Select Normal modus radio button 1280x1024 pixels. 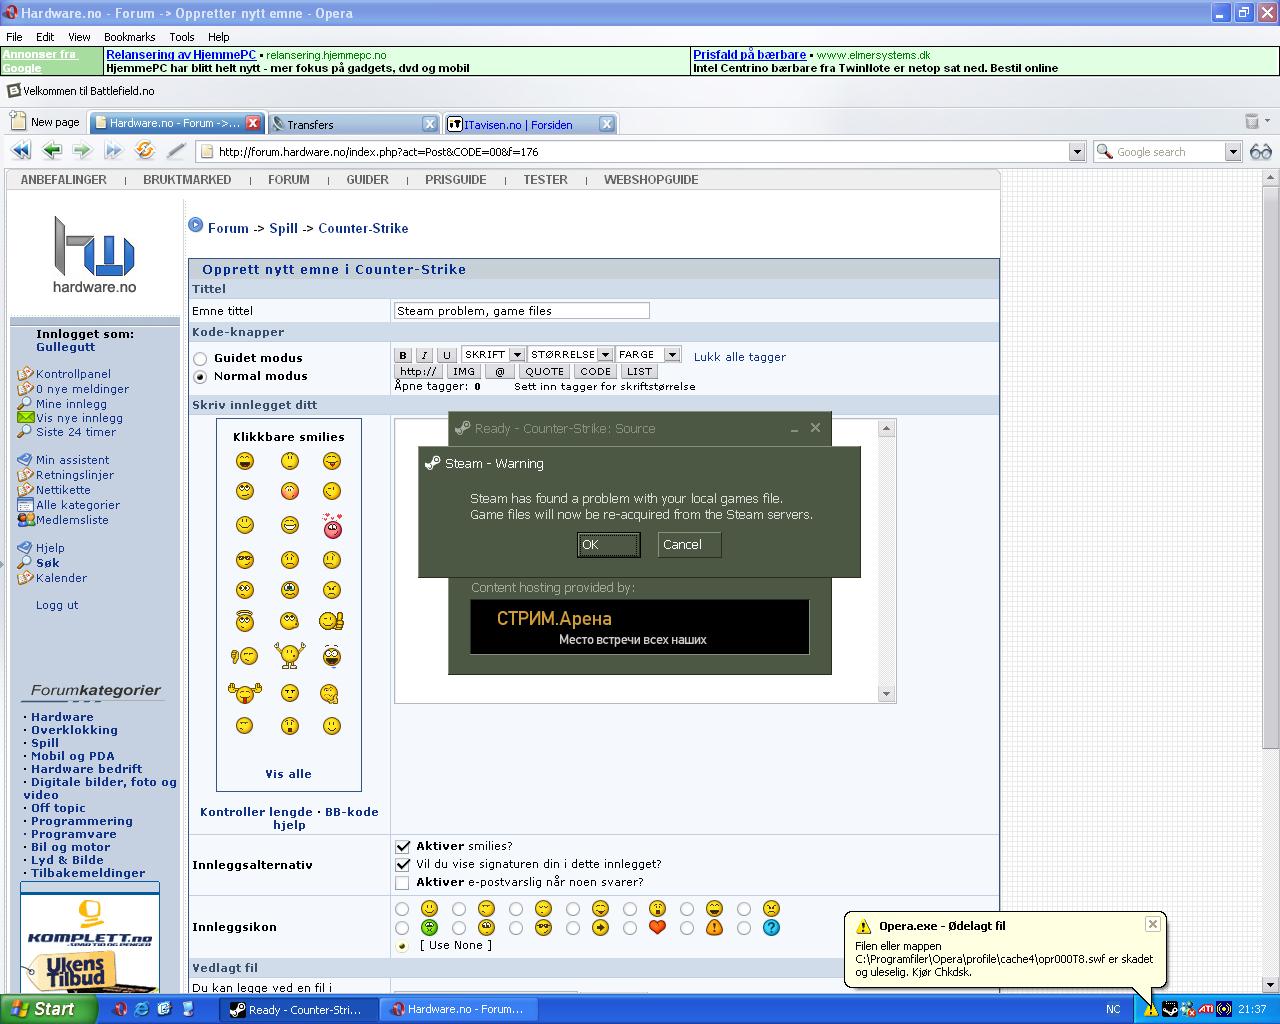[x=200, y=377]
